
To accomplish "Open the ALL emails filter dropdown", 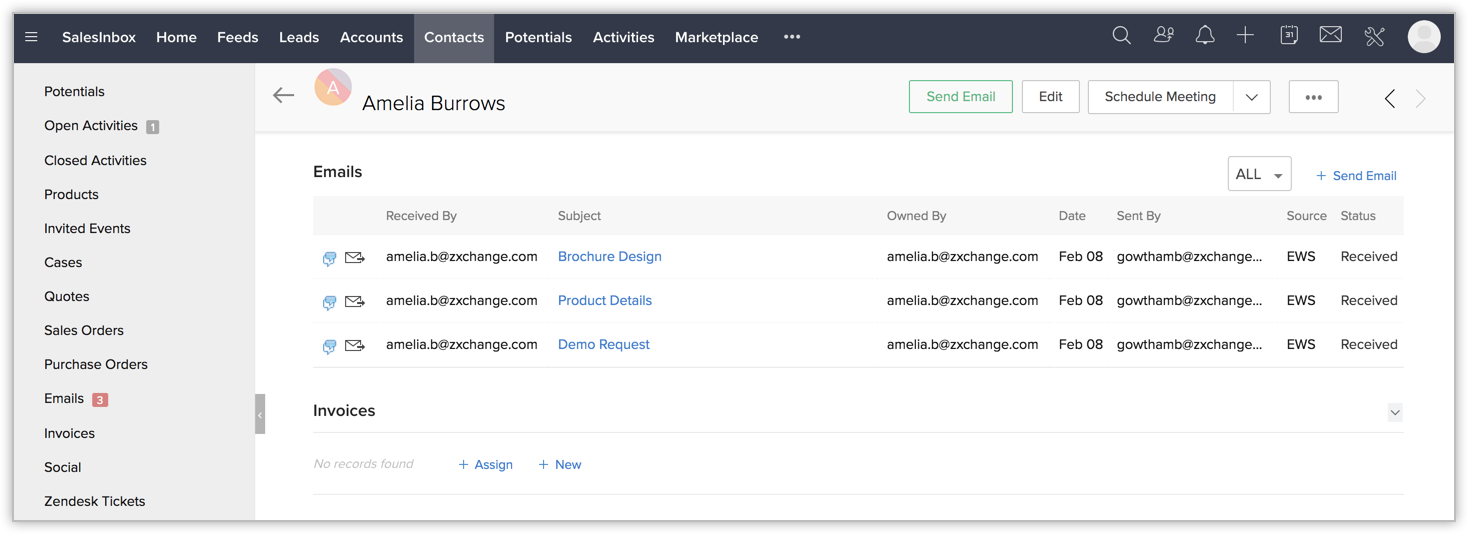I will pos(1259,174).
